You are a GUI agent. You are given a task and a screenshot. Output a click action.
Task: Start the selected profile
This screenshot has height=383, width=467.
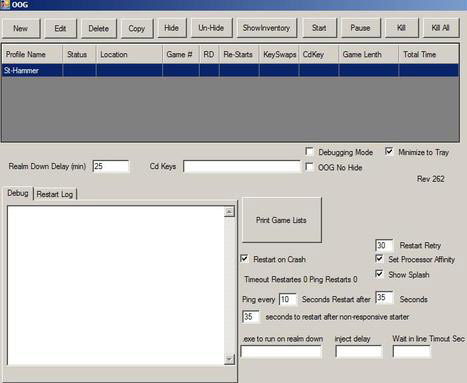click(x=319, y=28)
